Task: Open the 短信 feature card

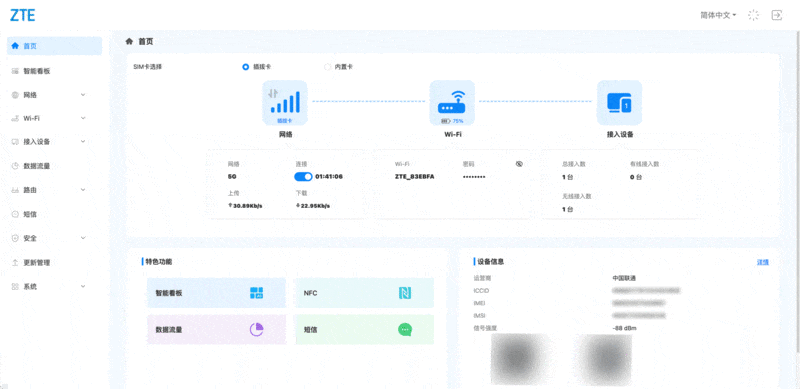Action: [x=364, y=329]
